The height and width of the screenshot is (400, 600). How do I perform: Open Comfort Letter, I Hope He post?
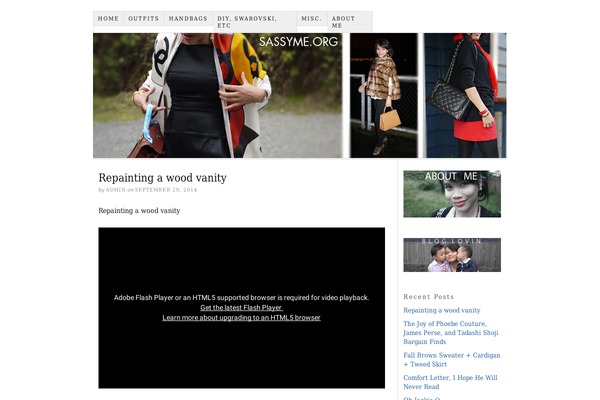(450, 382)
